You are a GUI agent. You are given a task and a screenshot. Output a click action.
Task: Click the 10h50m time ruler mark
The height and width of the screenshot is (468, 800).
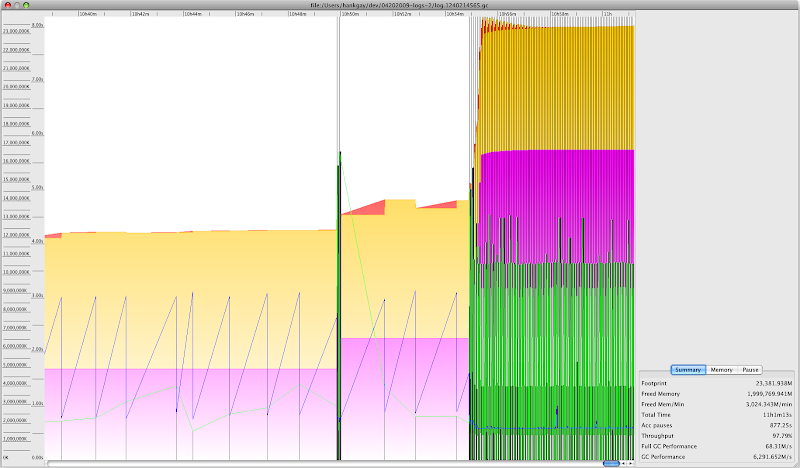tap(350, 15)
